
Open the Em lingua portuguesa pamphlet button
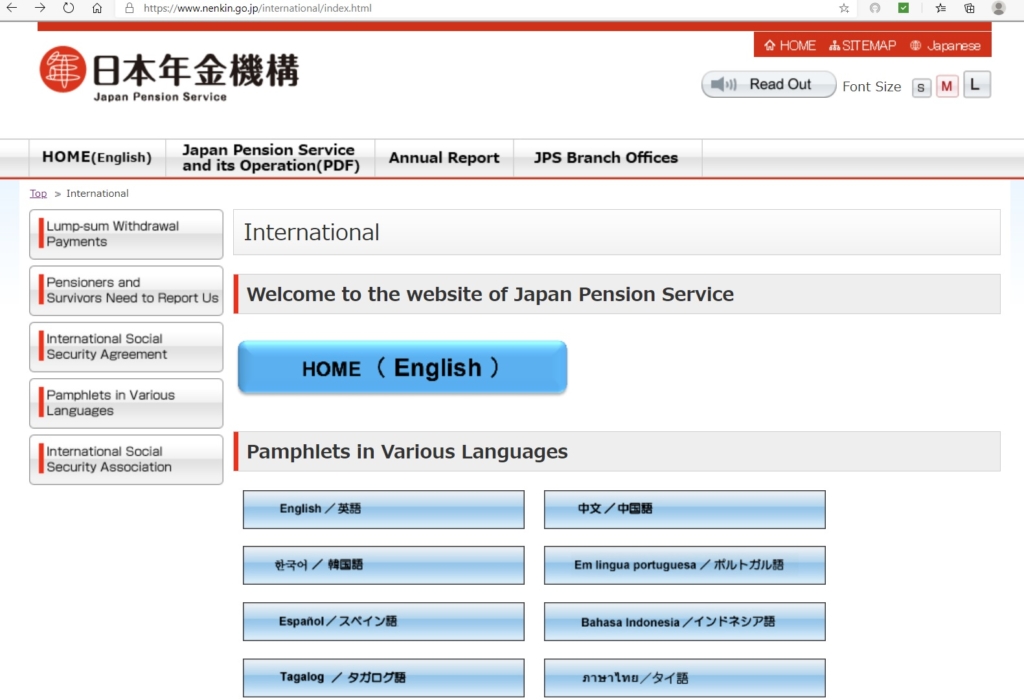684,565
